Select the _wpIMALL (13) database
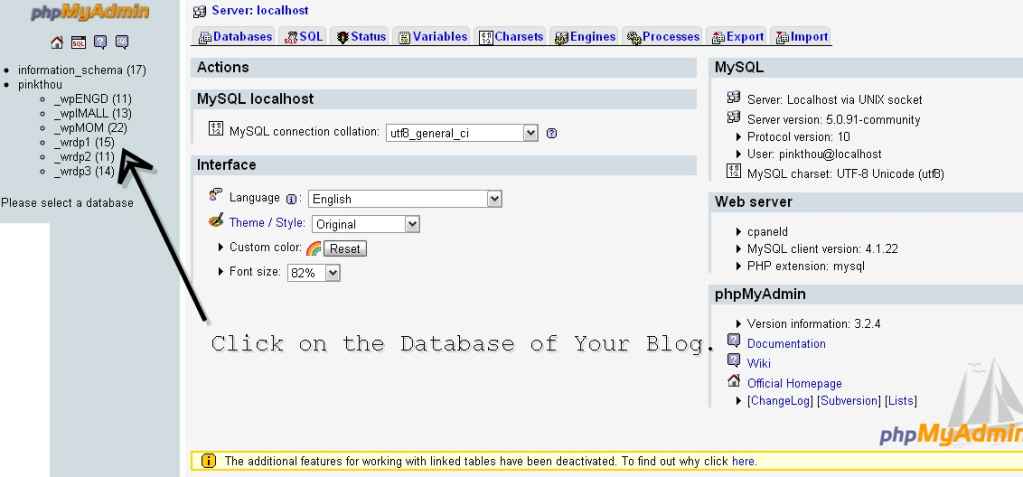This screenshot has height=477, width=1023. pyautogui.click(x=93, y=114)
